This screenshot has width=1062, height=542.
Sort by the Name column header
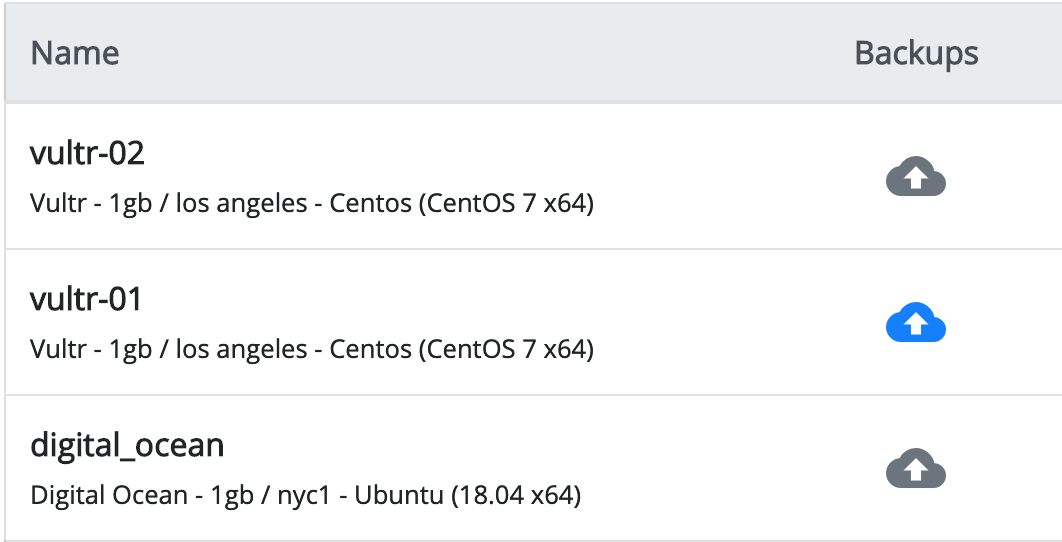click(75, 53)
